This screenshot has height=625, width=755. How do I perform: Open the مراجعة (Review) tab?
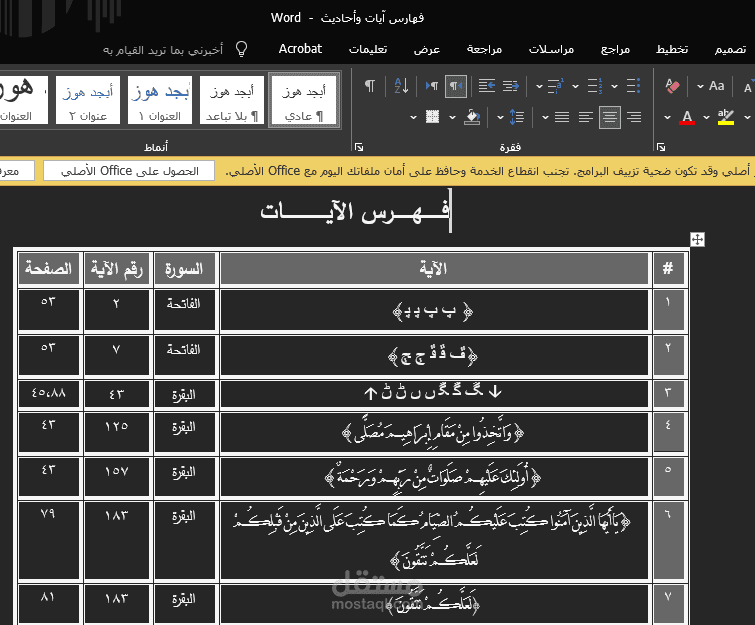tap(484, 49)
